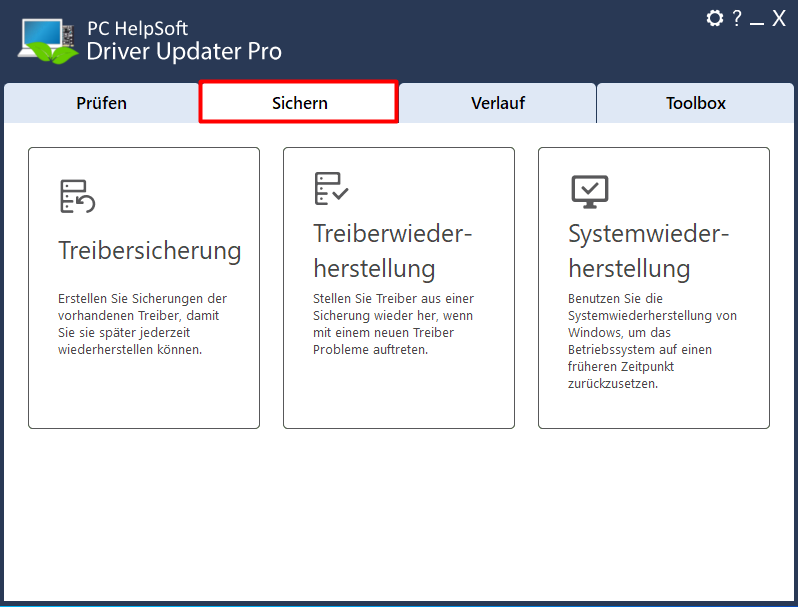Viewport: 798px width, 607px height.
Task: Click the Treibersicherung heading text
Action: tap(150, 251)
